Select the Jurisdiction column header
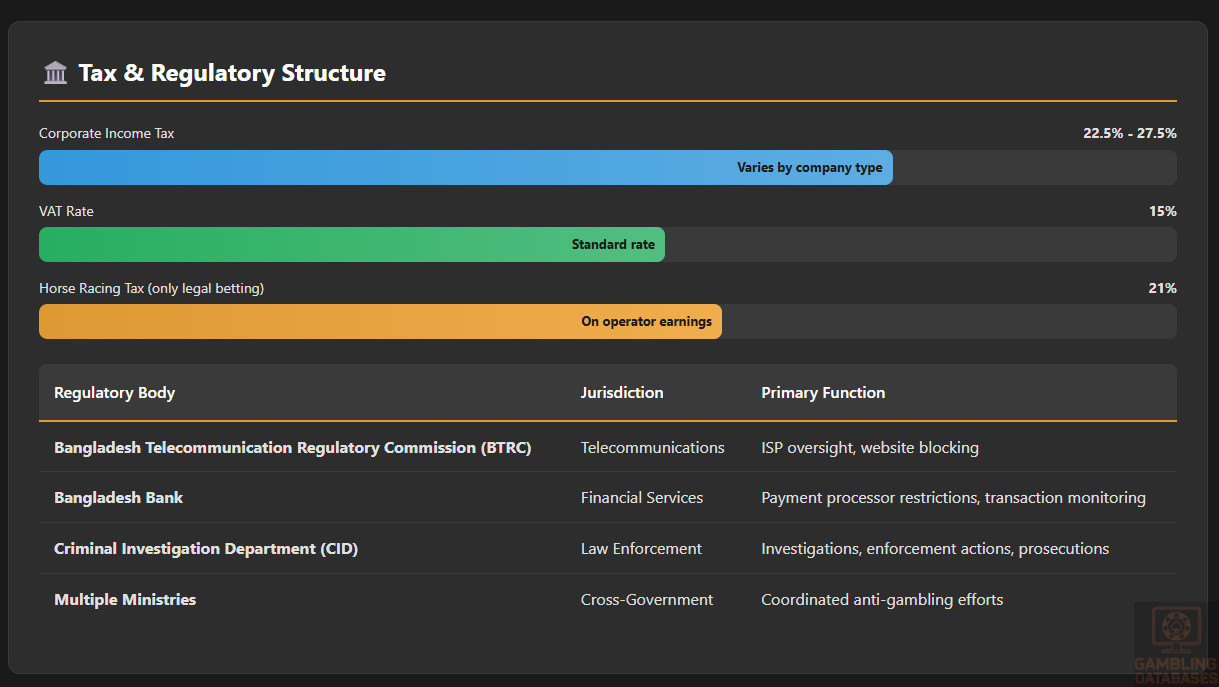 (x=621, y=393)
